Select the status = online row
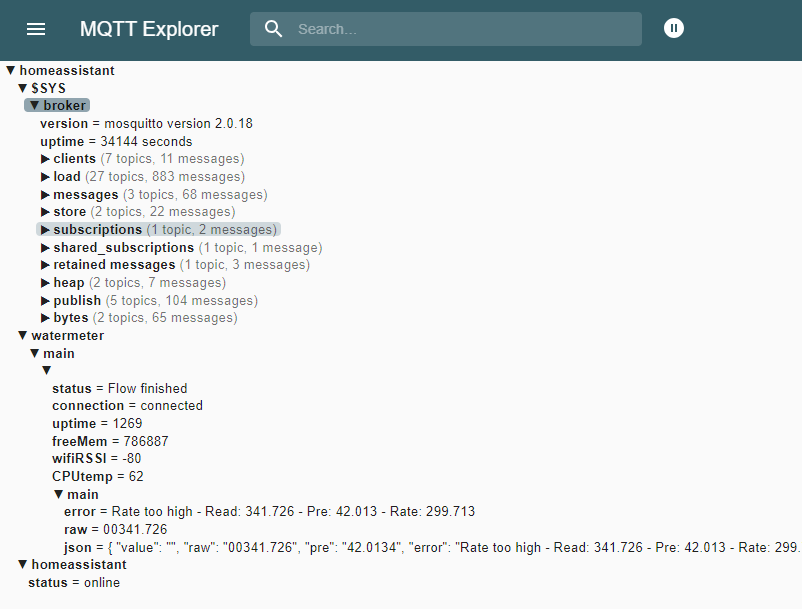The image size is (802, 609). point(74,582)
